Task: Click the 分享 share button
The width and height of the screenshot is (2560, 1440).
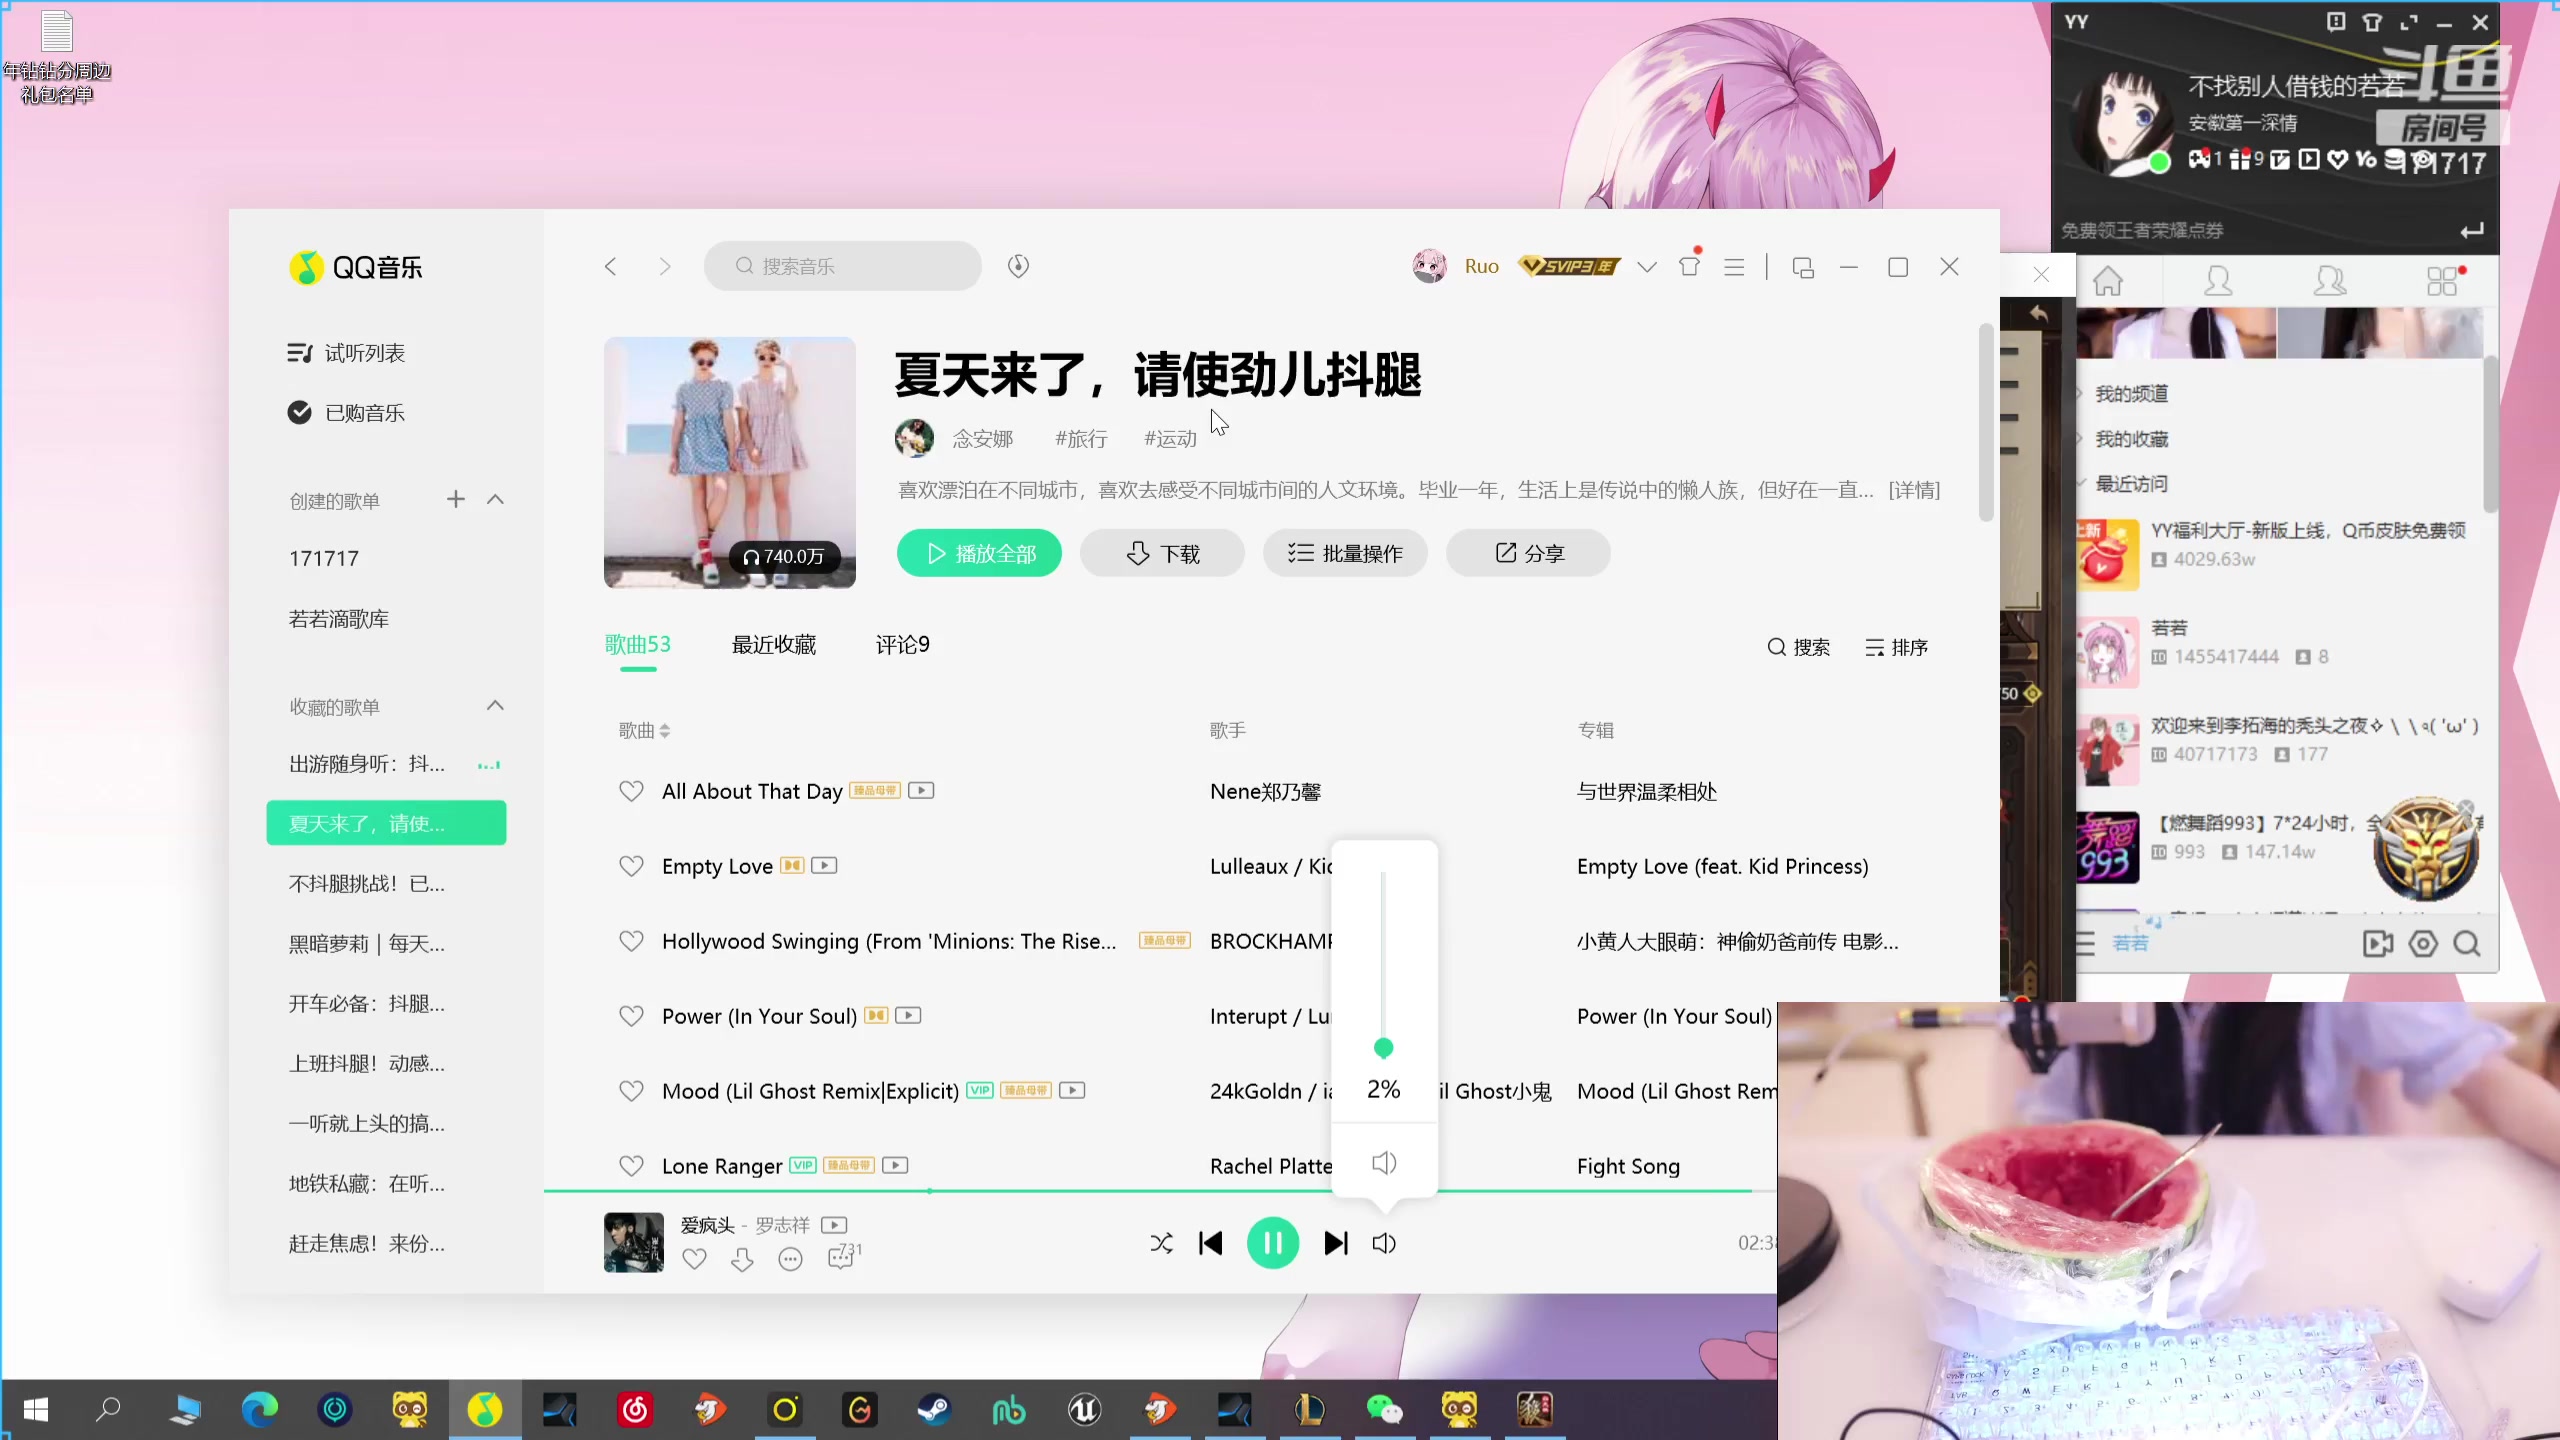Action: 1526,552
